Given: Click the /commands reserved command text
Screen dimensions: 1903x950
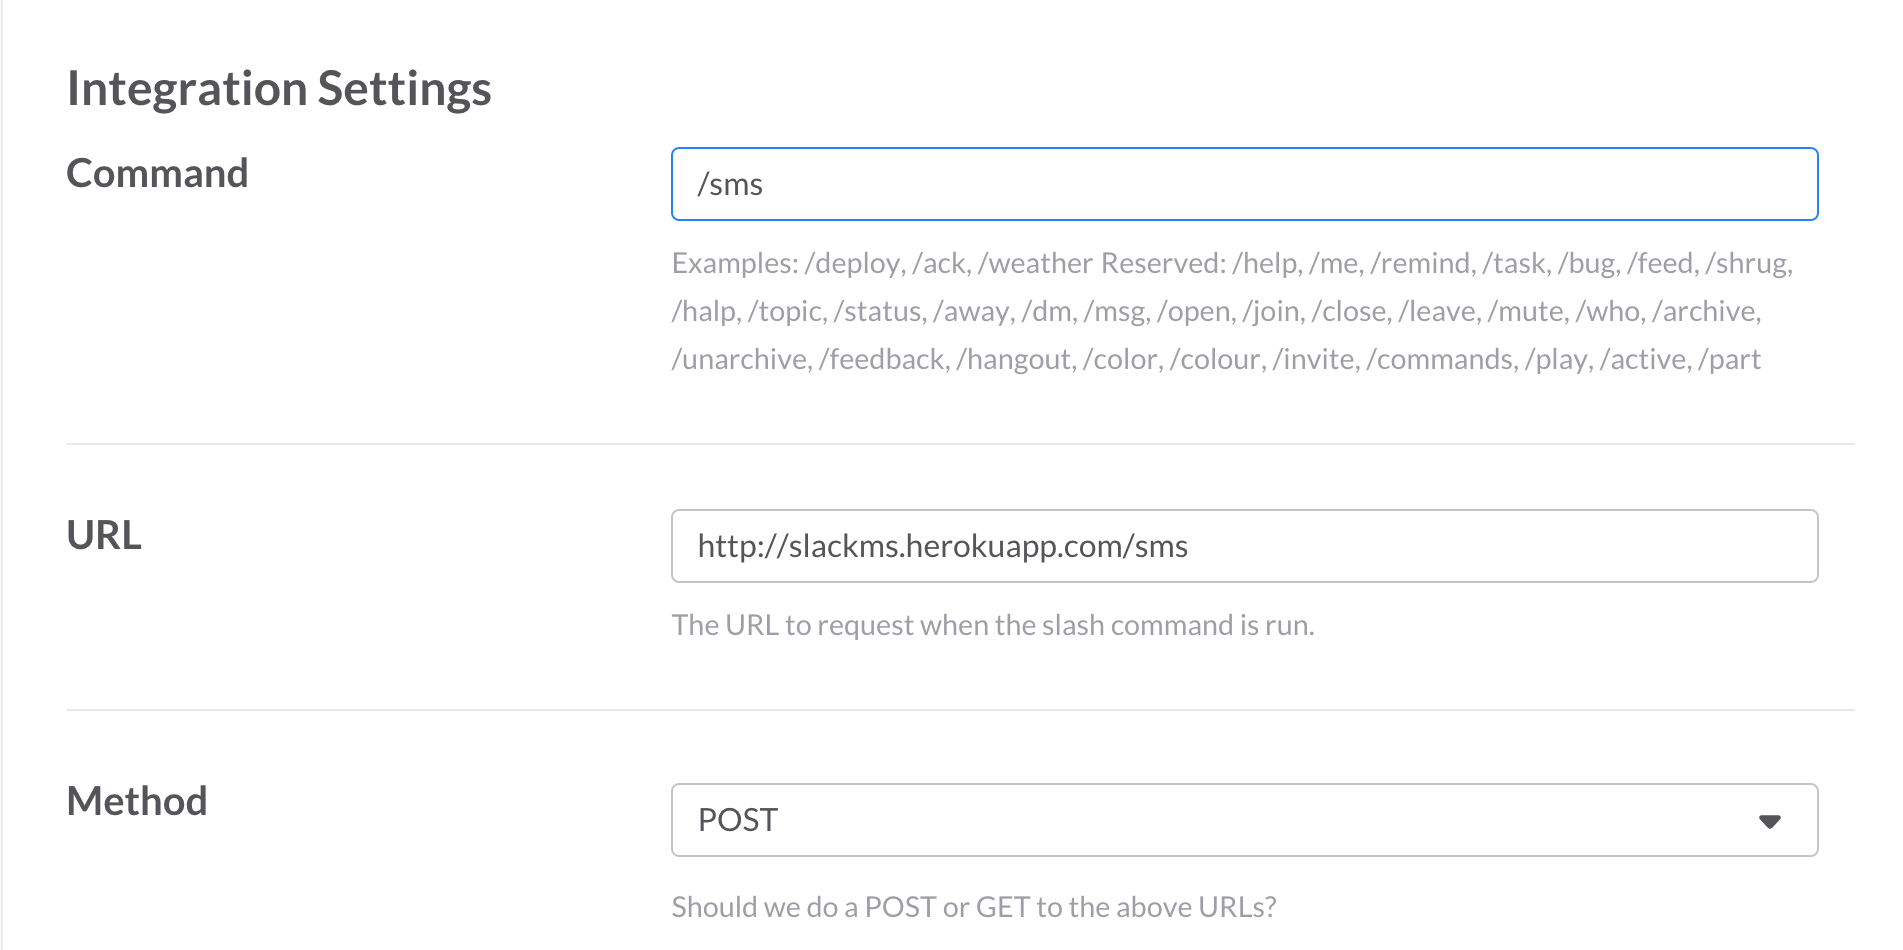Looking at the screenshot, I should click(1442, 359).
